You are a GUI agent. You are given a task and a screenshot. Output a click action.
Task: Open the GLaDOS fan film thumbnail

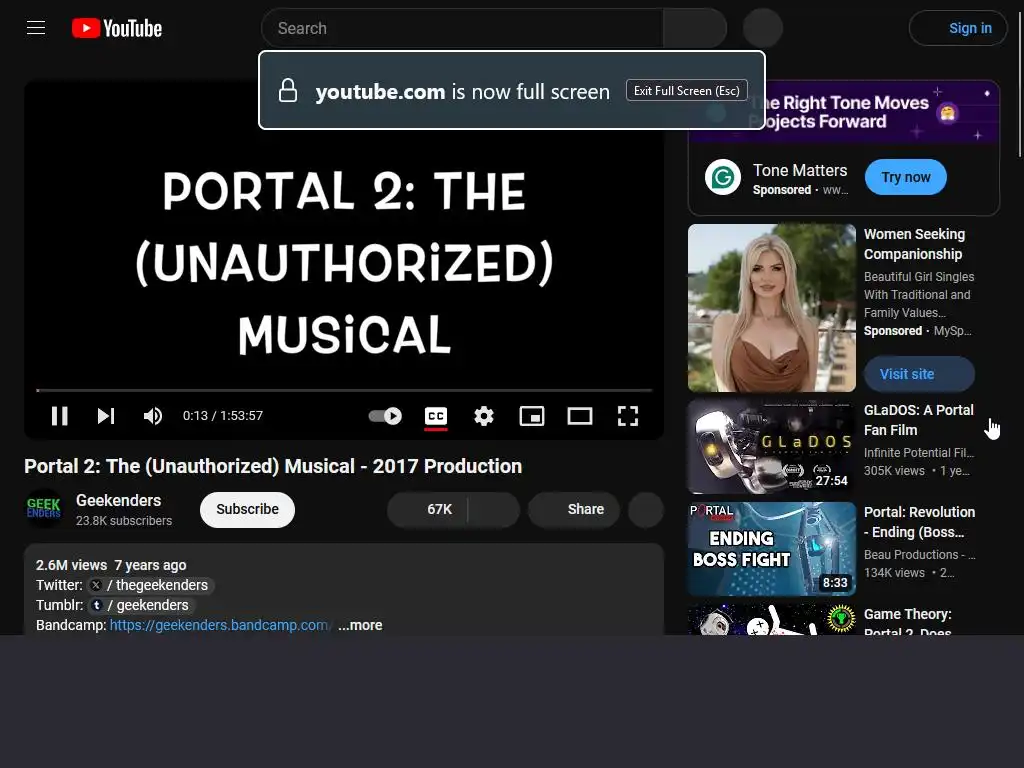coord(772,447)
